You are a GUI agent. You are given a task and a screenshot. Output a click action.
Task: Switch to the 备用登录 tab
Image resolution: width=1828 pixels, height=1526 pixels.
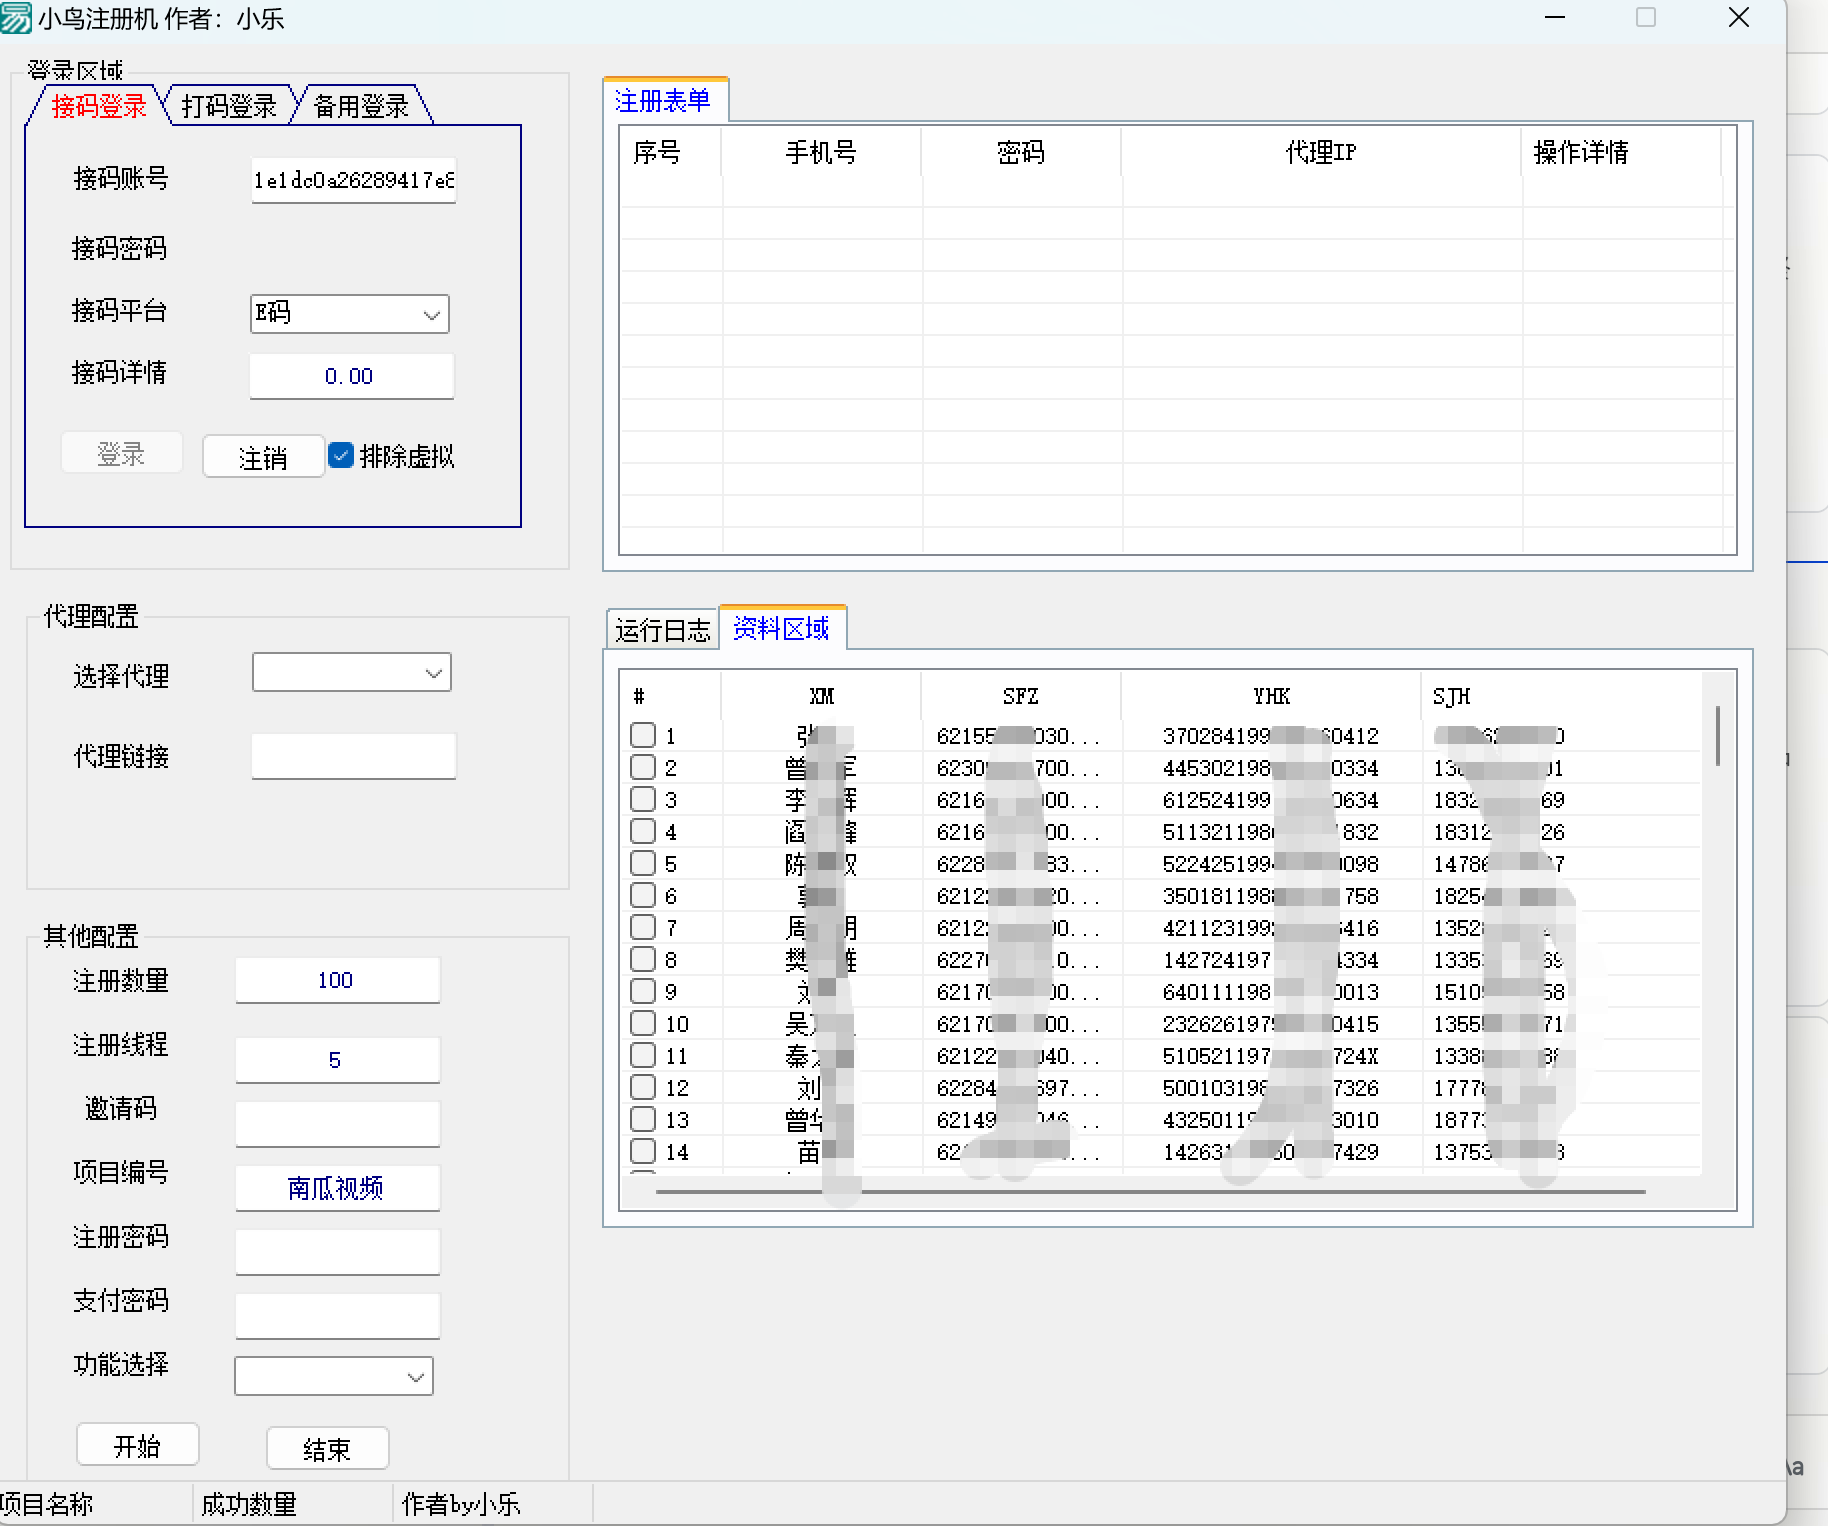coord(362,106)
